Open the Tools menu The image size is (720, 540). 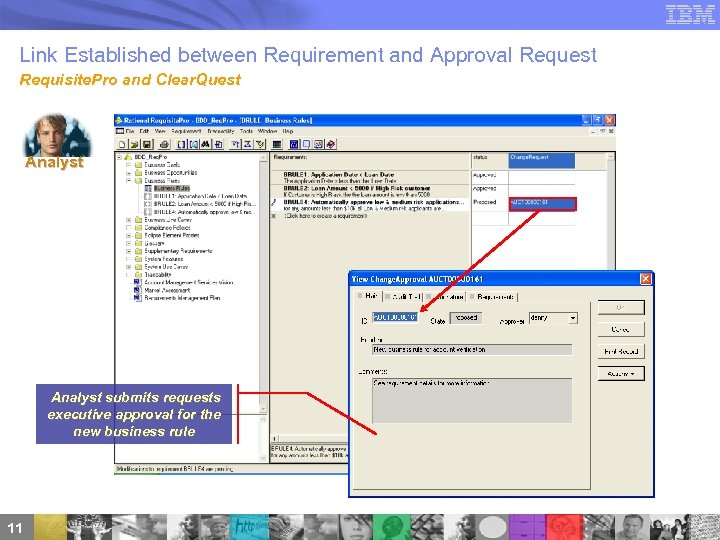(x=246, y=131)
